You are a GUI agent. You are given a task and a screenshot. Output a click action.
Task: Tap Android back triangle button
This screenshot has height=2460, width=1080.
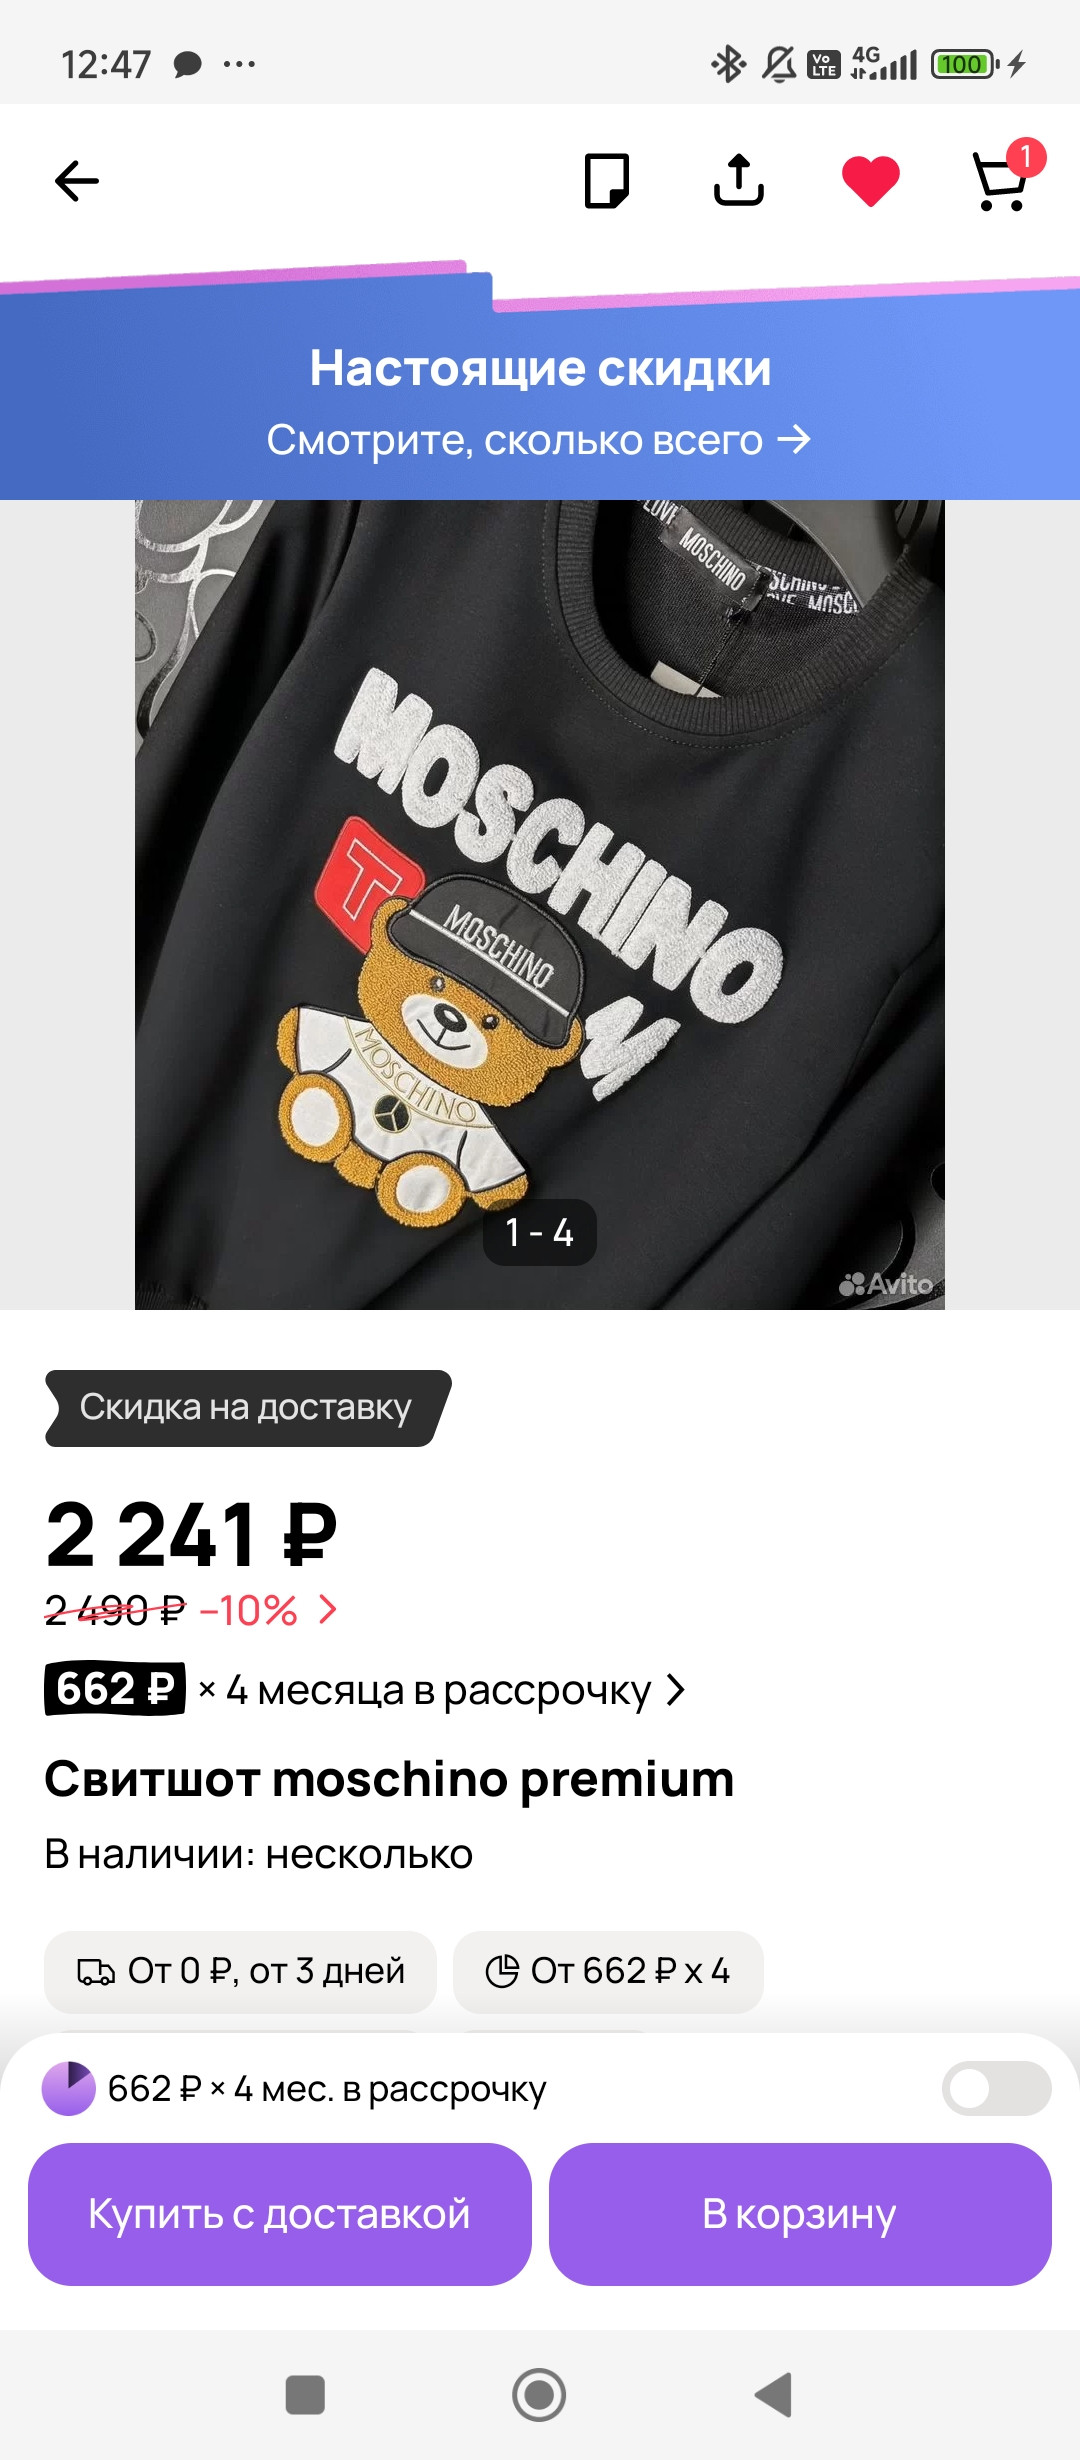773,2395
